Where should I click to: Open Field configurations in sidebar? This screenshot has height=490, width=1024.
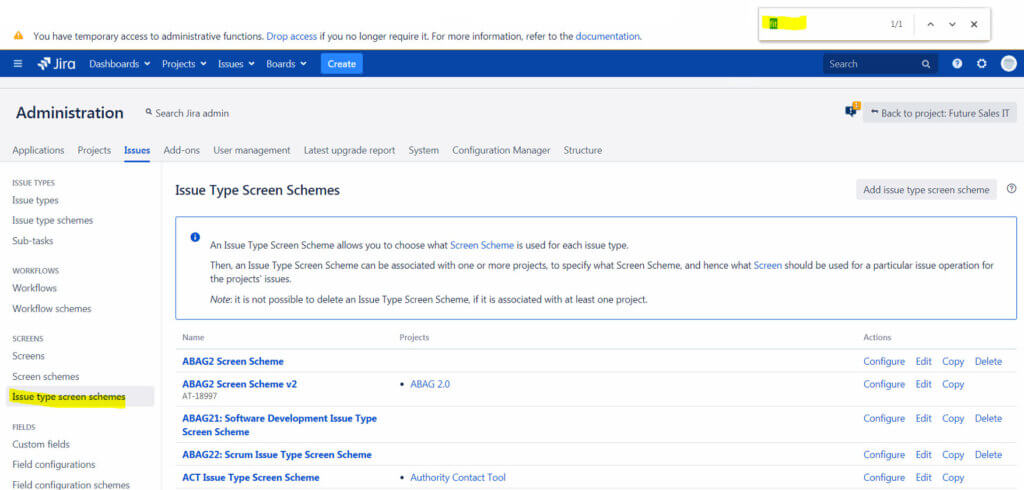click(54, 465)
